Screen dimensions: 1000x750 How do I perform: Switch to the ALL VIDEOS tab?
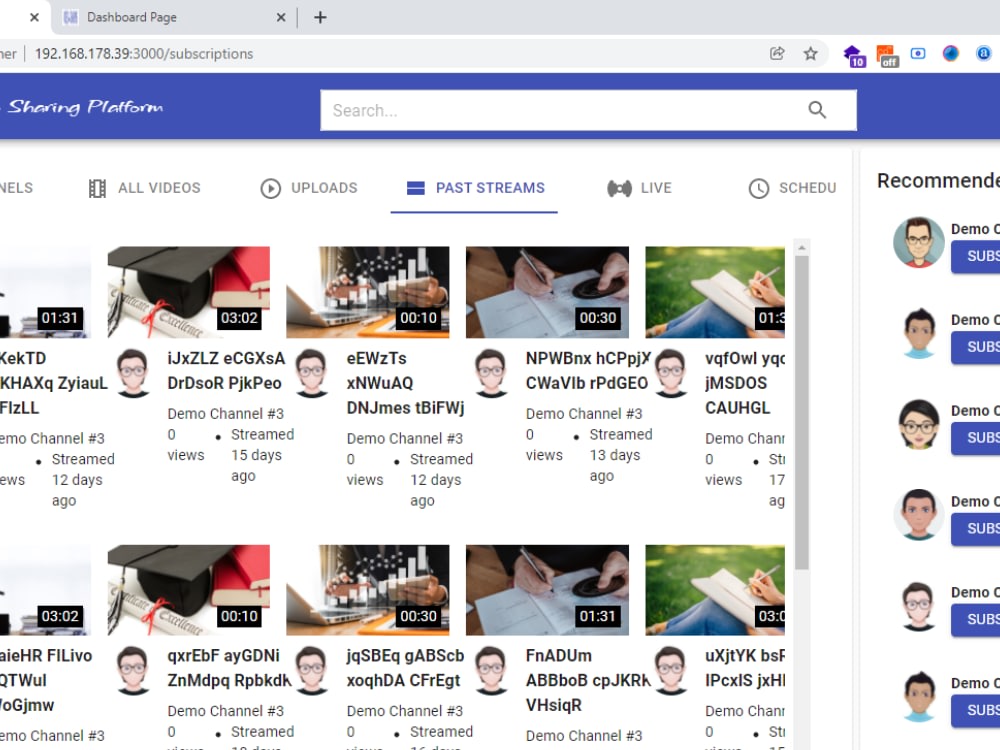click(144, 188)
